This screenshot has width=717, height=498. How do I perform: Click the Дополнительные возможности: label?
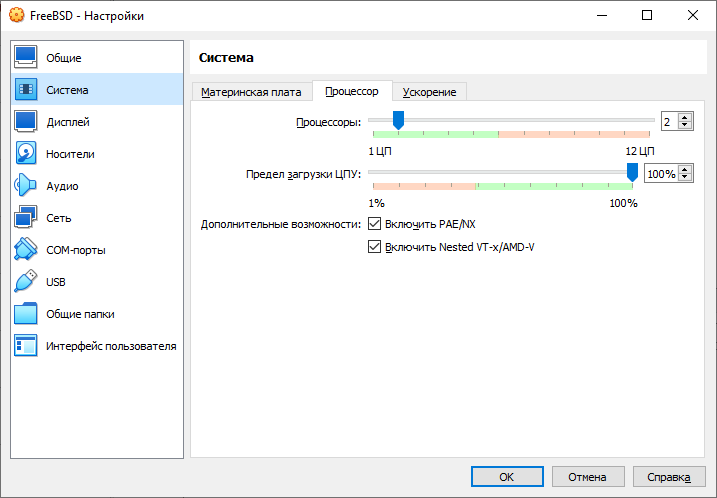[281, 225]
